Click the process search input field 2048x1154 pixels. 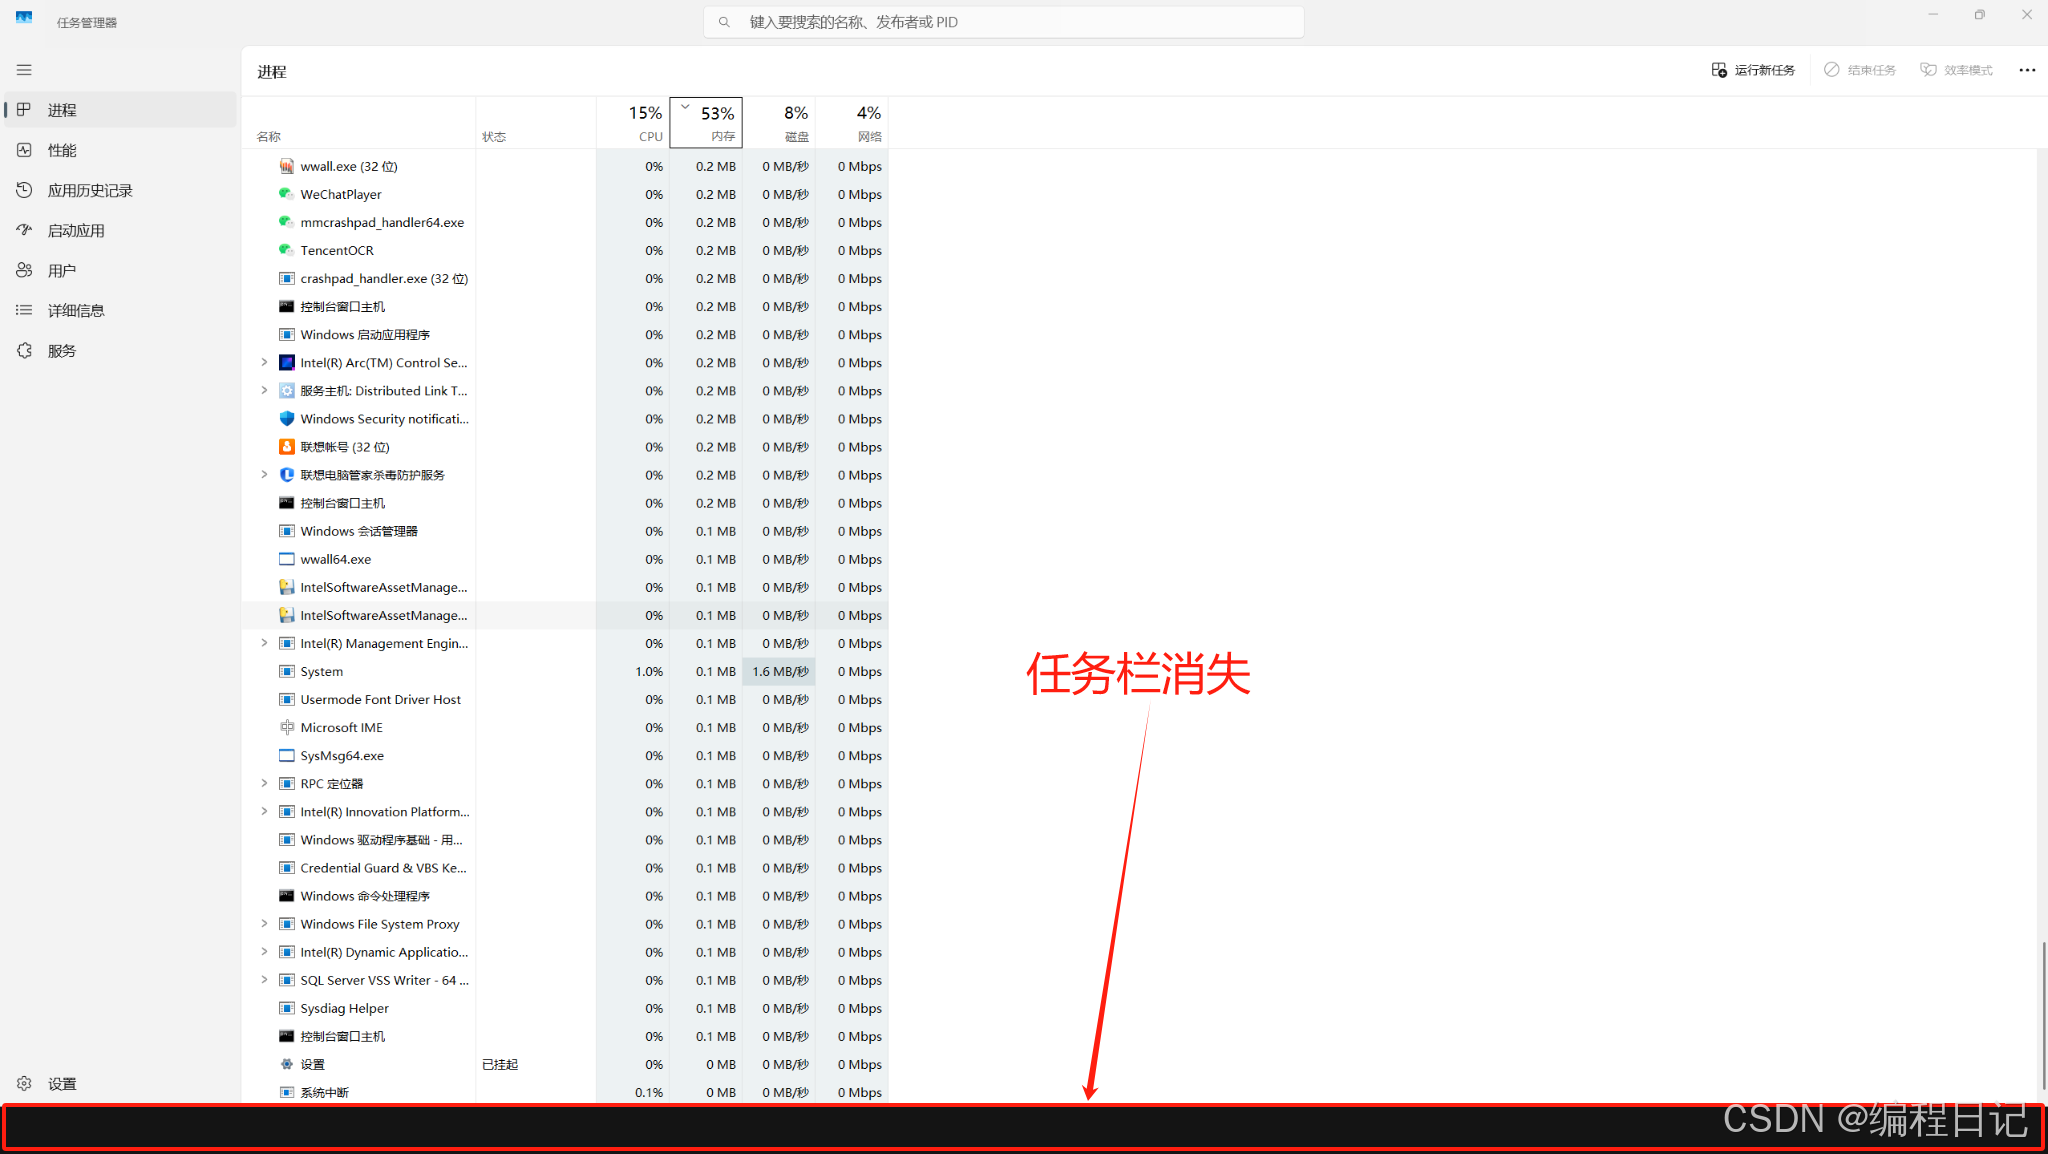pos(1003,22)
